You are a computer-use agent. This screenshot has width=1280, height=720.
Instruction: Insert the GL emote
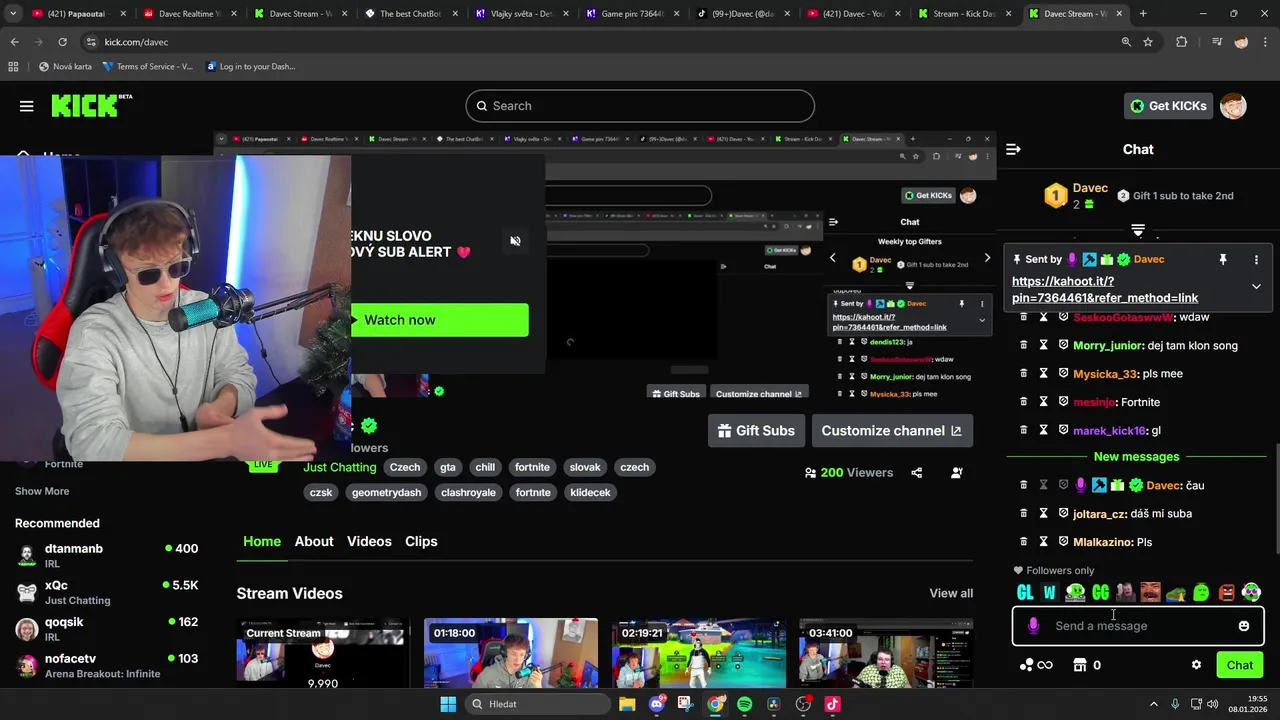(x=1025, y=593)
